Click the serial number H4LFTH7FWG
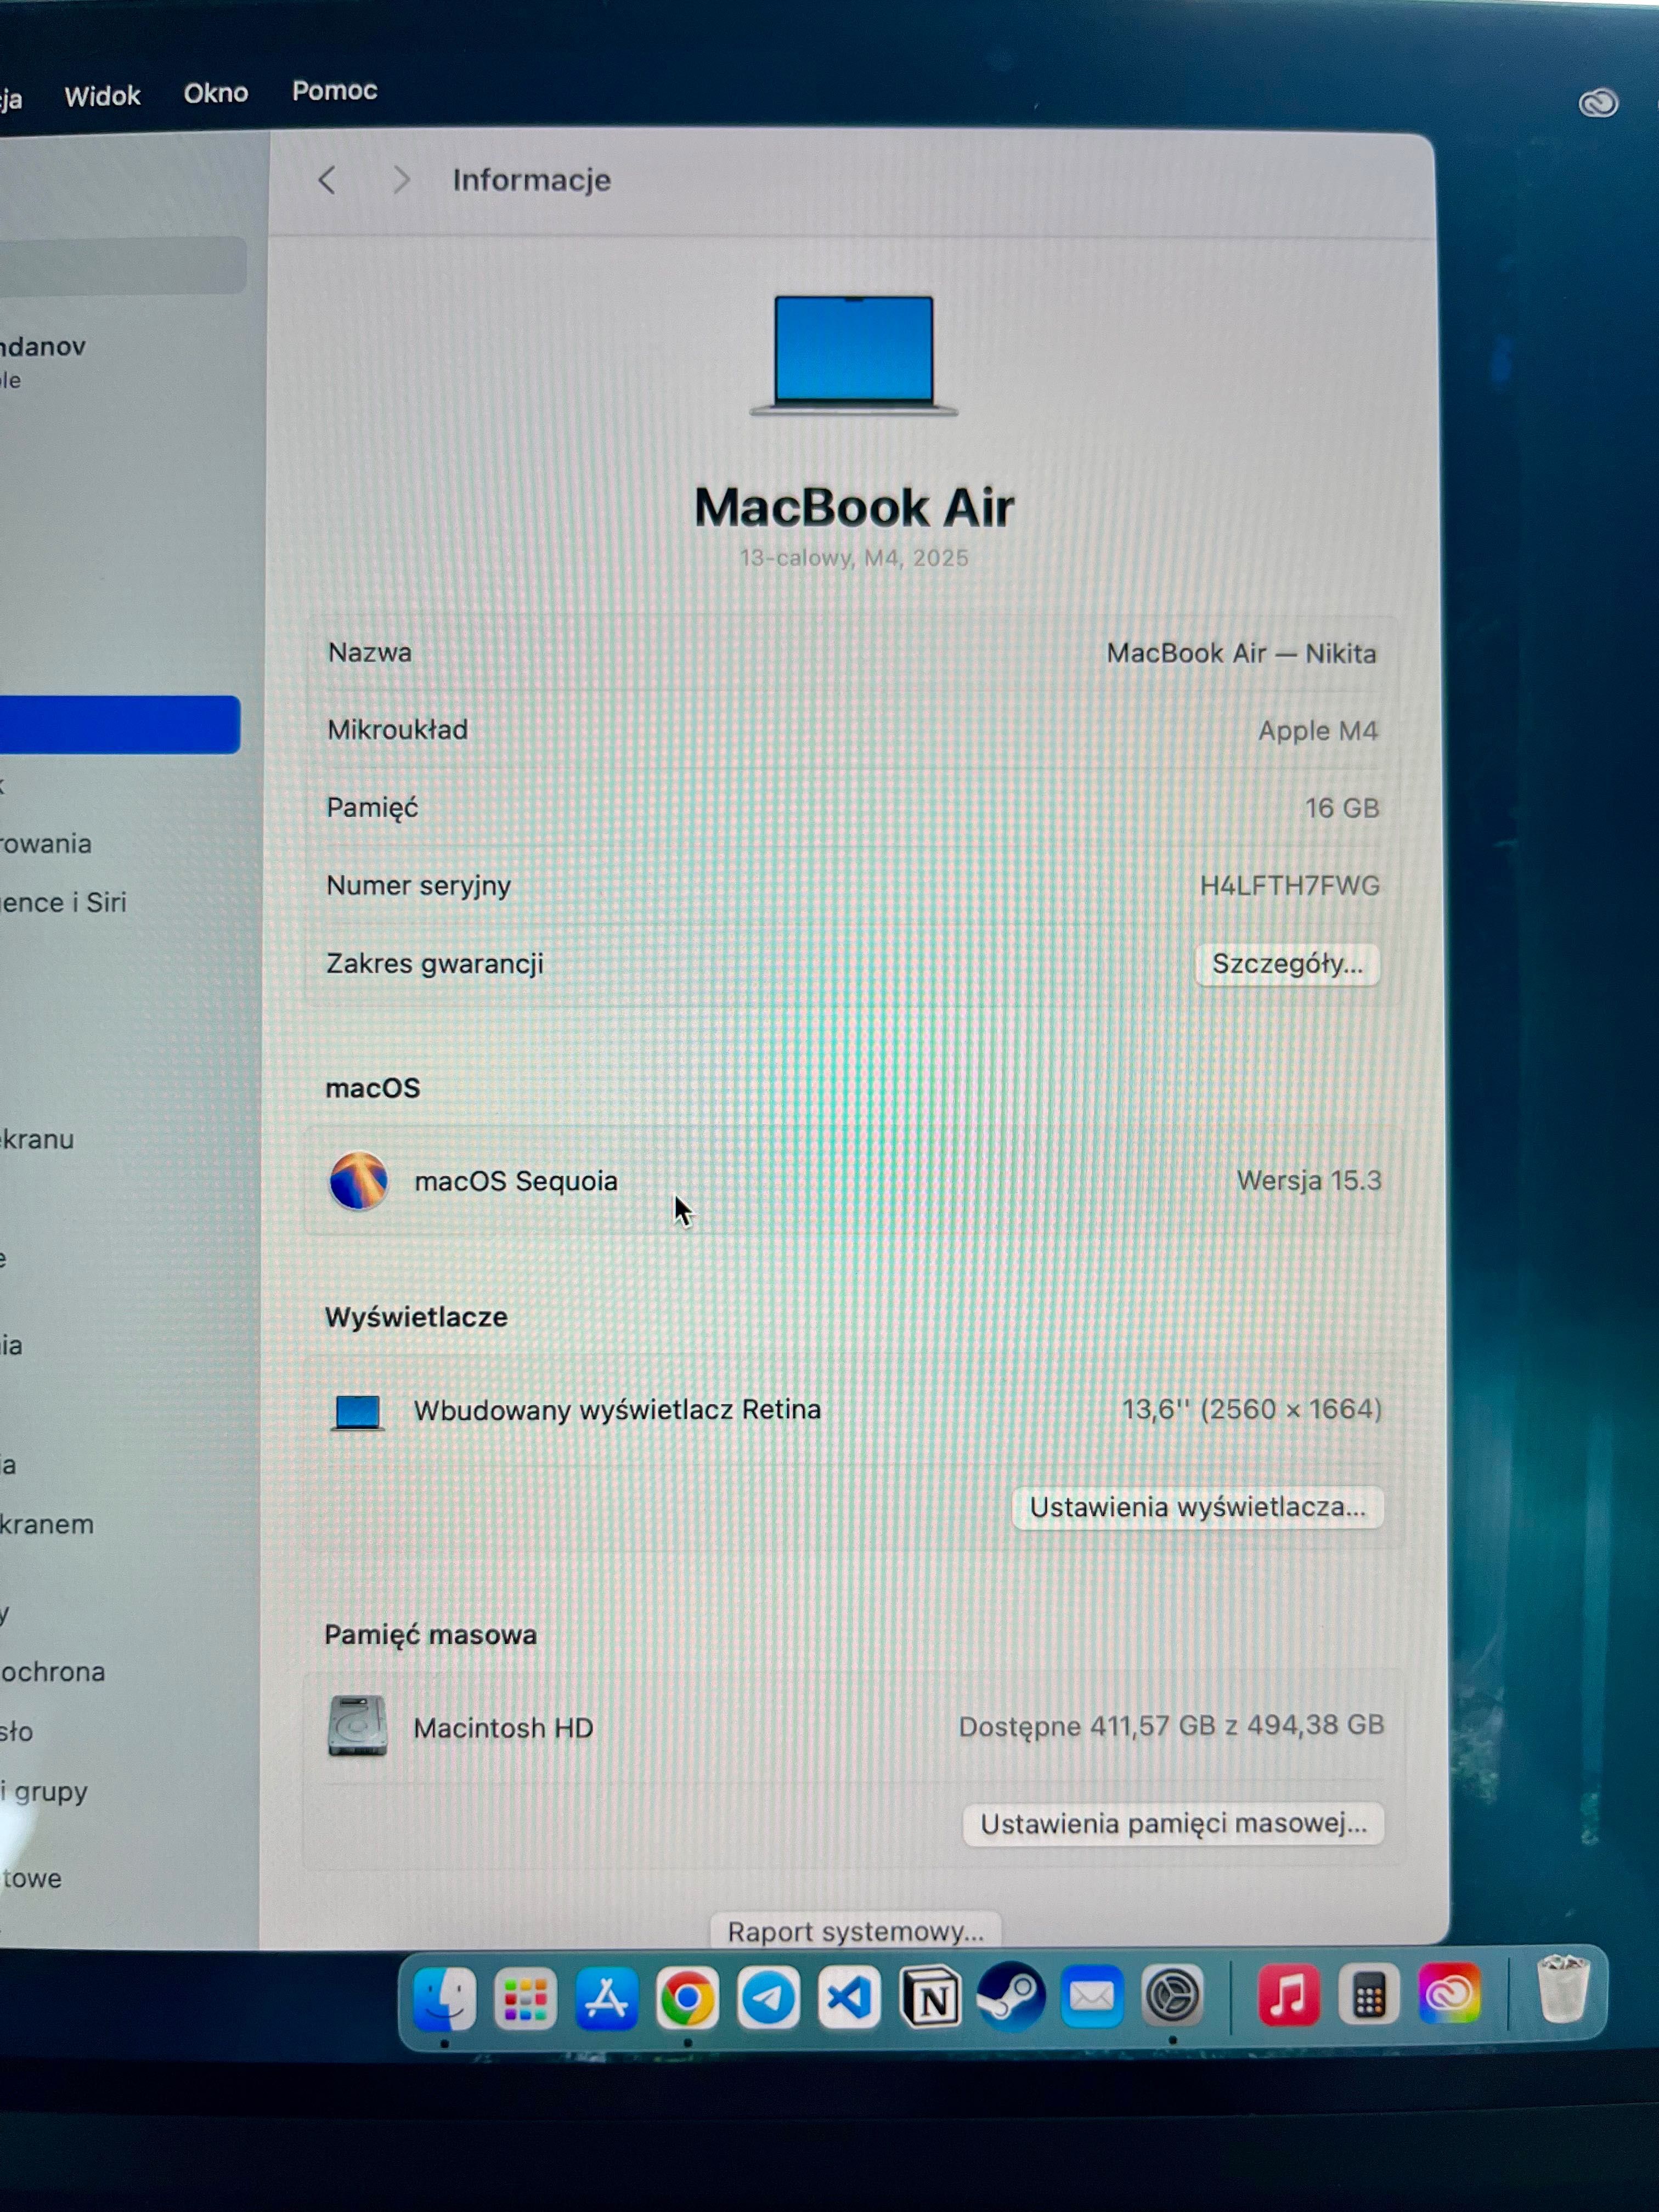 pos(1289,886)
